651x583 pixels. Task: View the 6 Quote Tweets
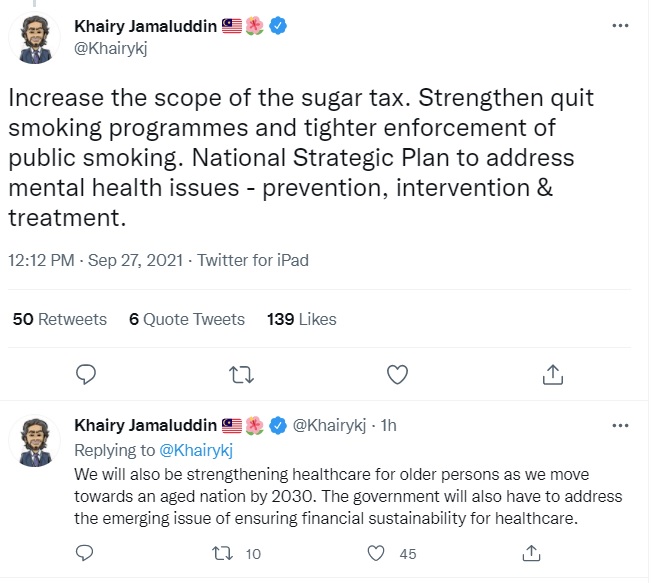point(187,319)
